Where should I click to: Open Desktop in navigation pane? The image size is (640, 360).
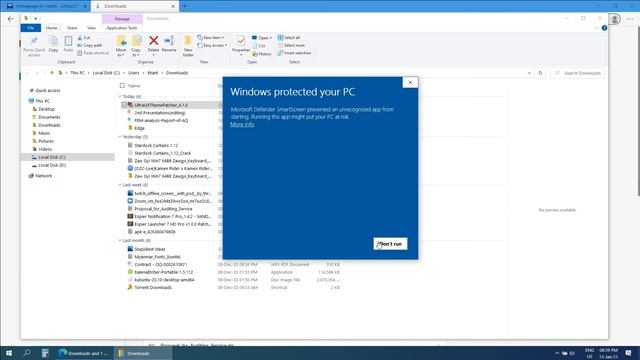coord(43,109)
